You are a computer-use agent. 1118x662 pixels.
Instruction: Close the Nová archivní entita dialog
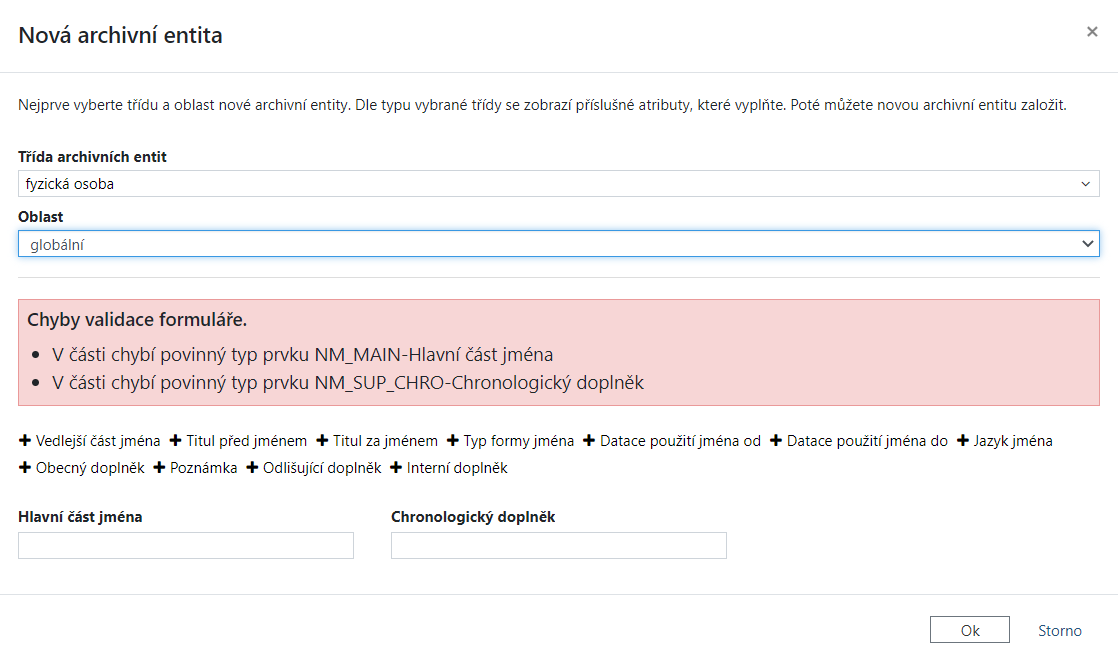coord(1092,32)
